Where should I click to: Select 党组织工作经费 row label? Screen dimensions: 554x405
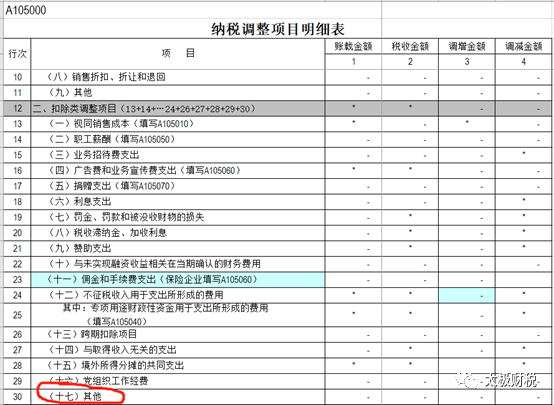[178, 381]
